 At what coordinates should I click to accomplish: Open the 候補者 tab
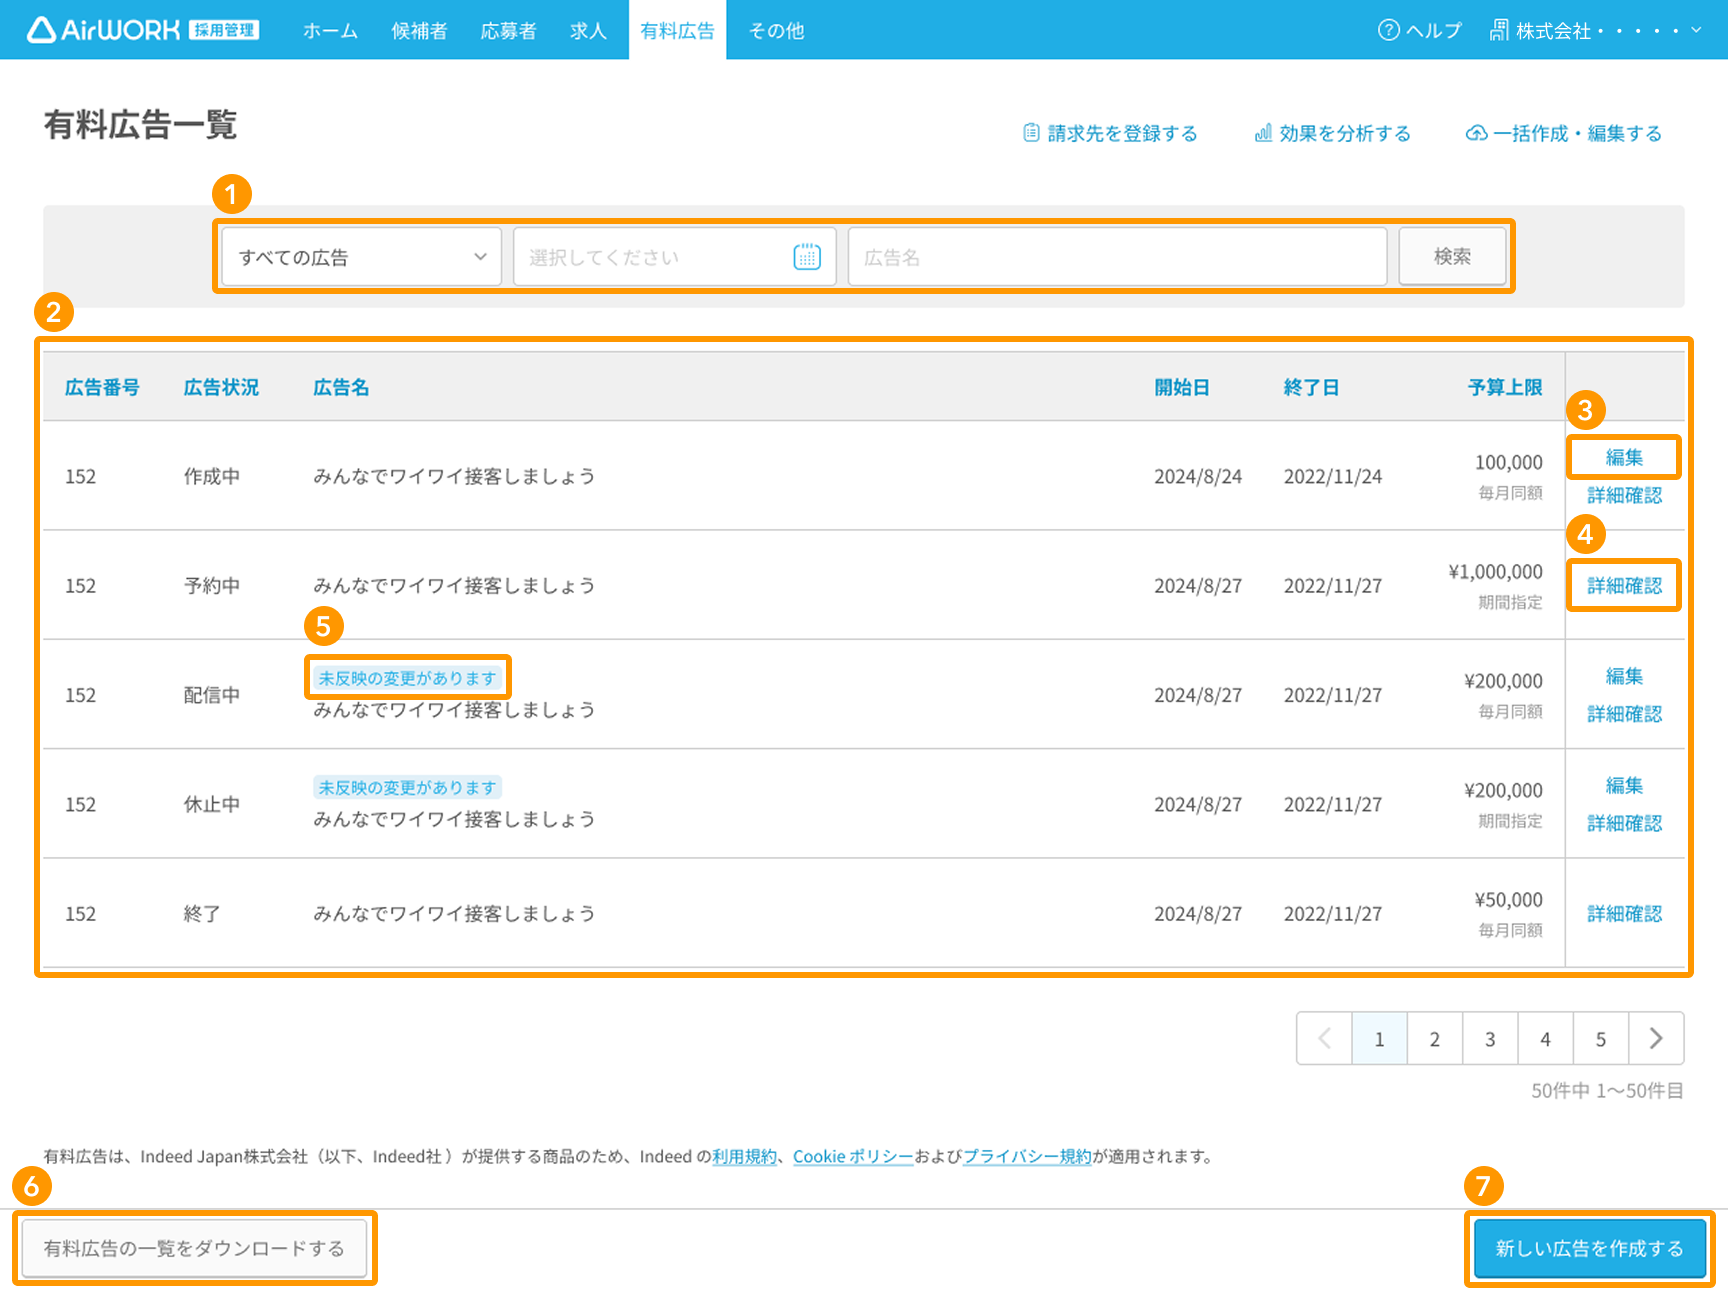click(419, 31)
